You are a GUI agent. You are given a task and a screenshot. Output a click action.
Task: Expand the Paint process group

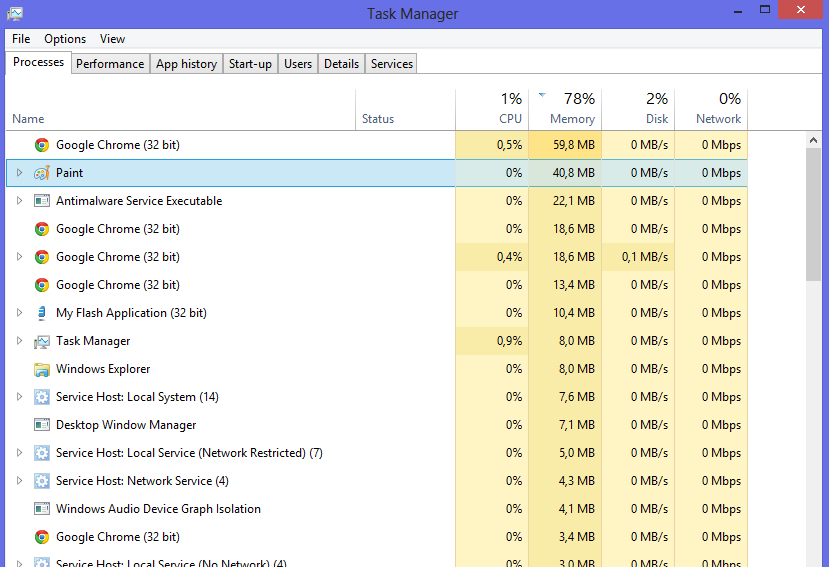(19, 173)
